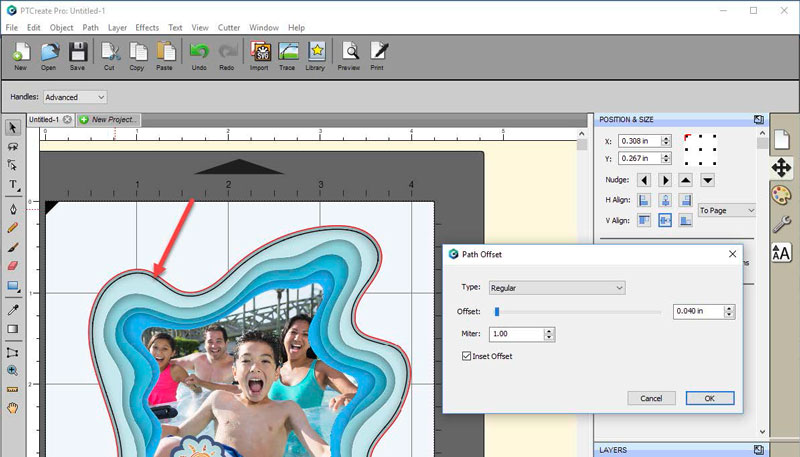Select the Transform distort tool

[x=13, y=352]
